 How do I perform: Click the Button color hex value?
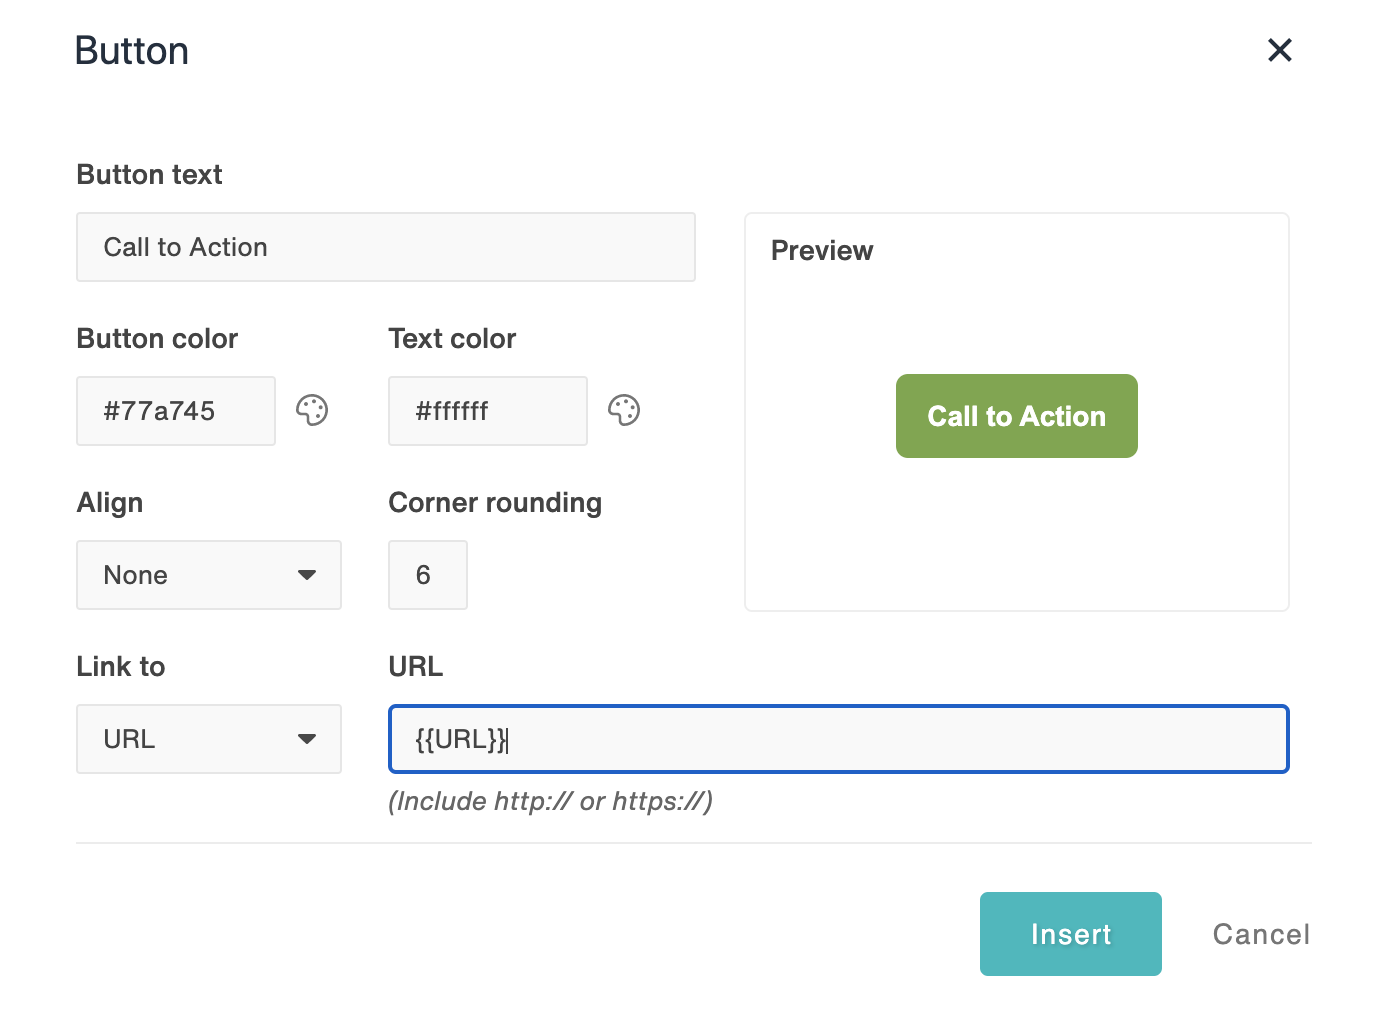[175, 410]
